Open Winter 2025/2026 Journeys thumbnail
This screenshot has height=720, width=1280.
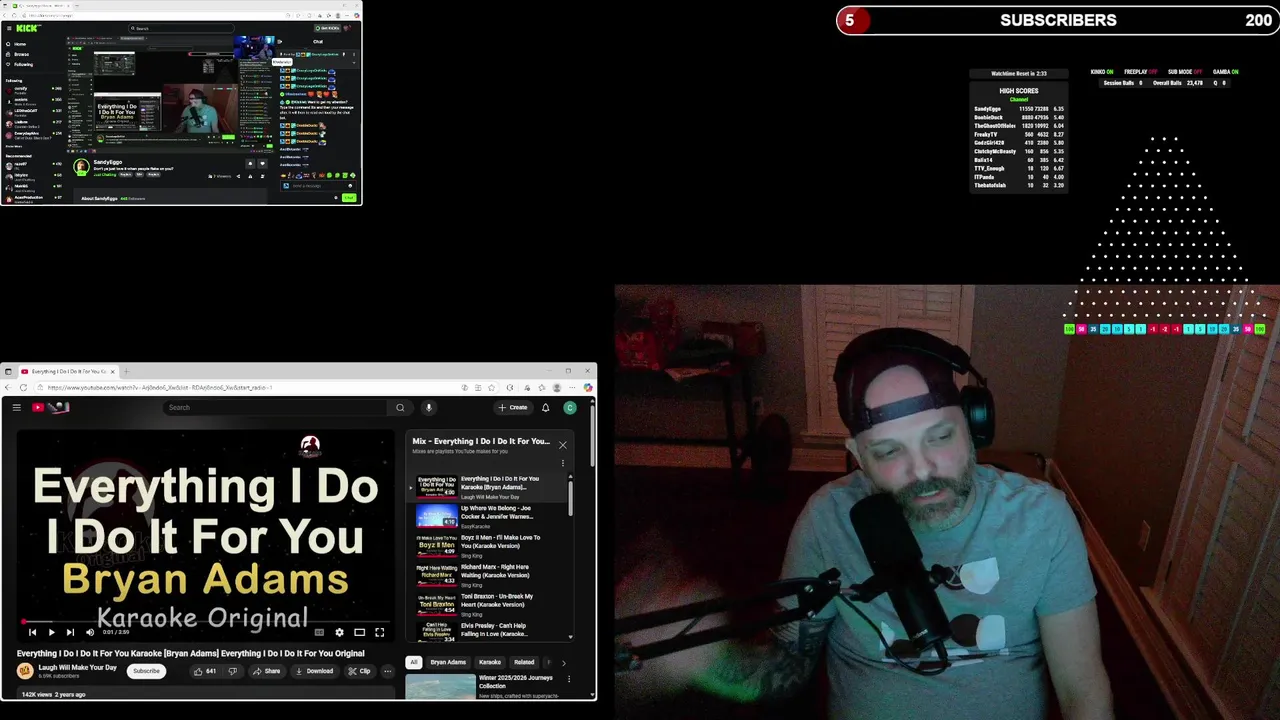pyautogui.click(x=441, y=686)
